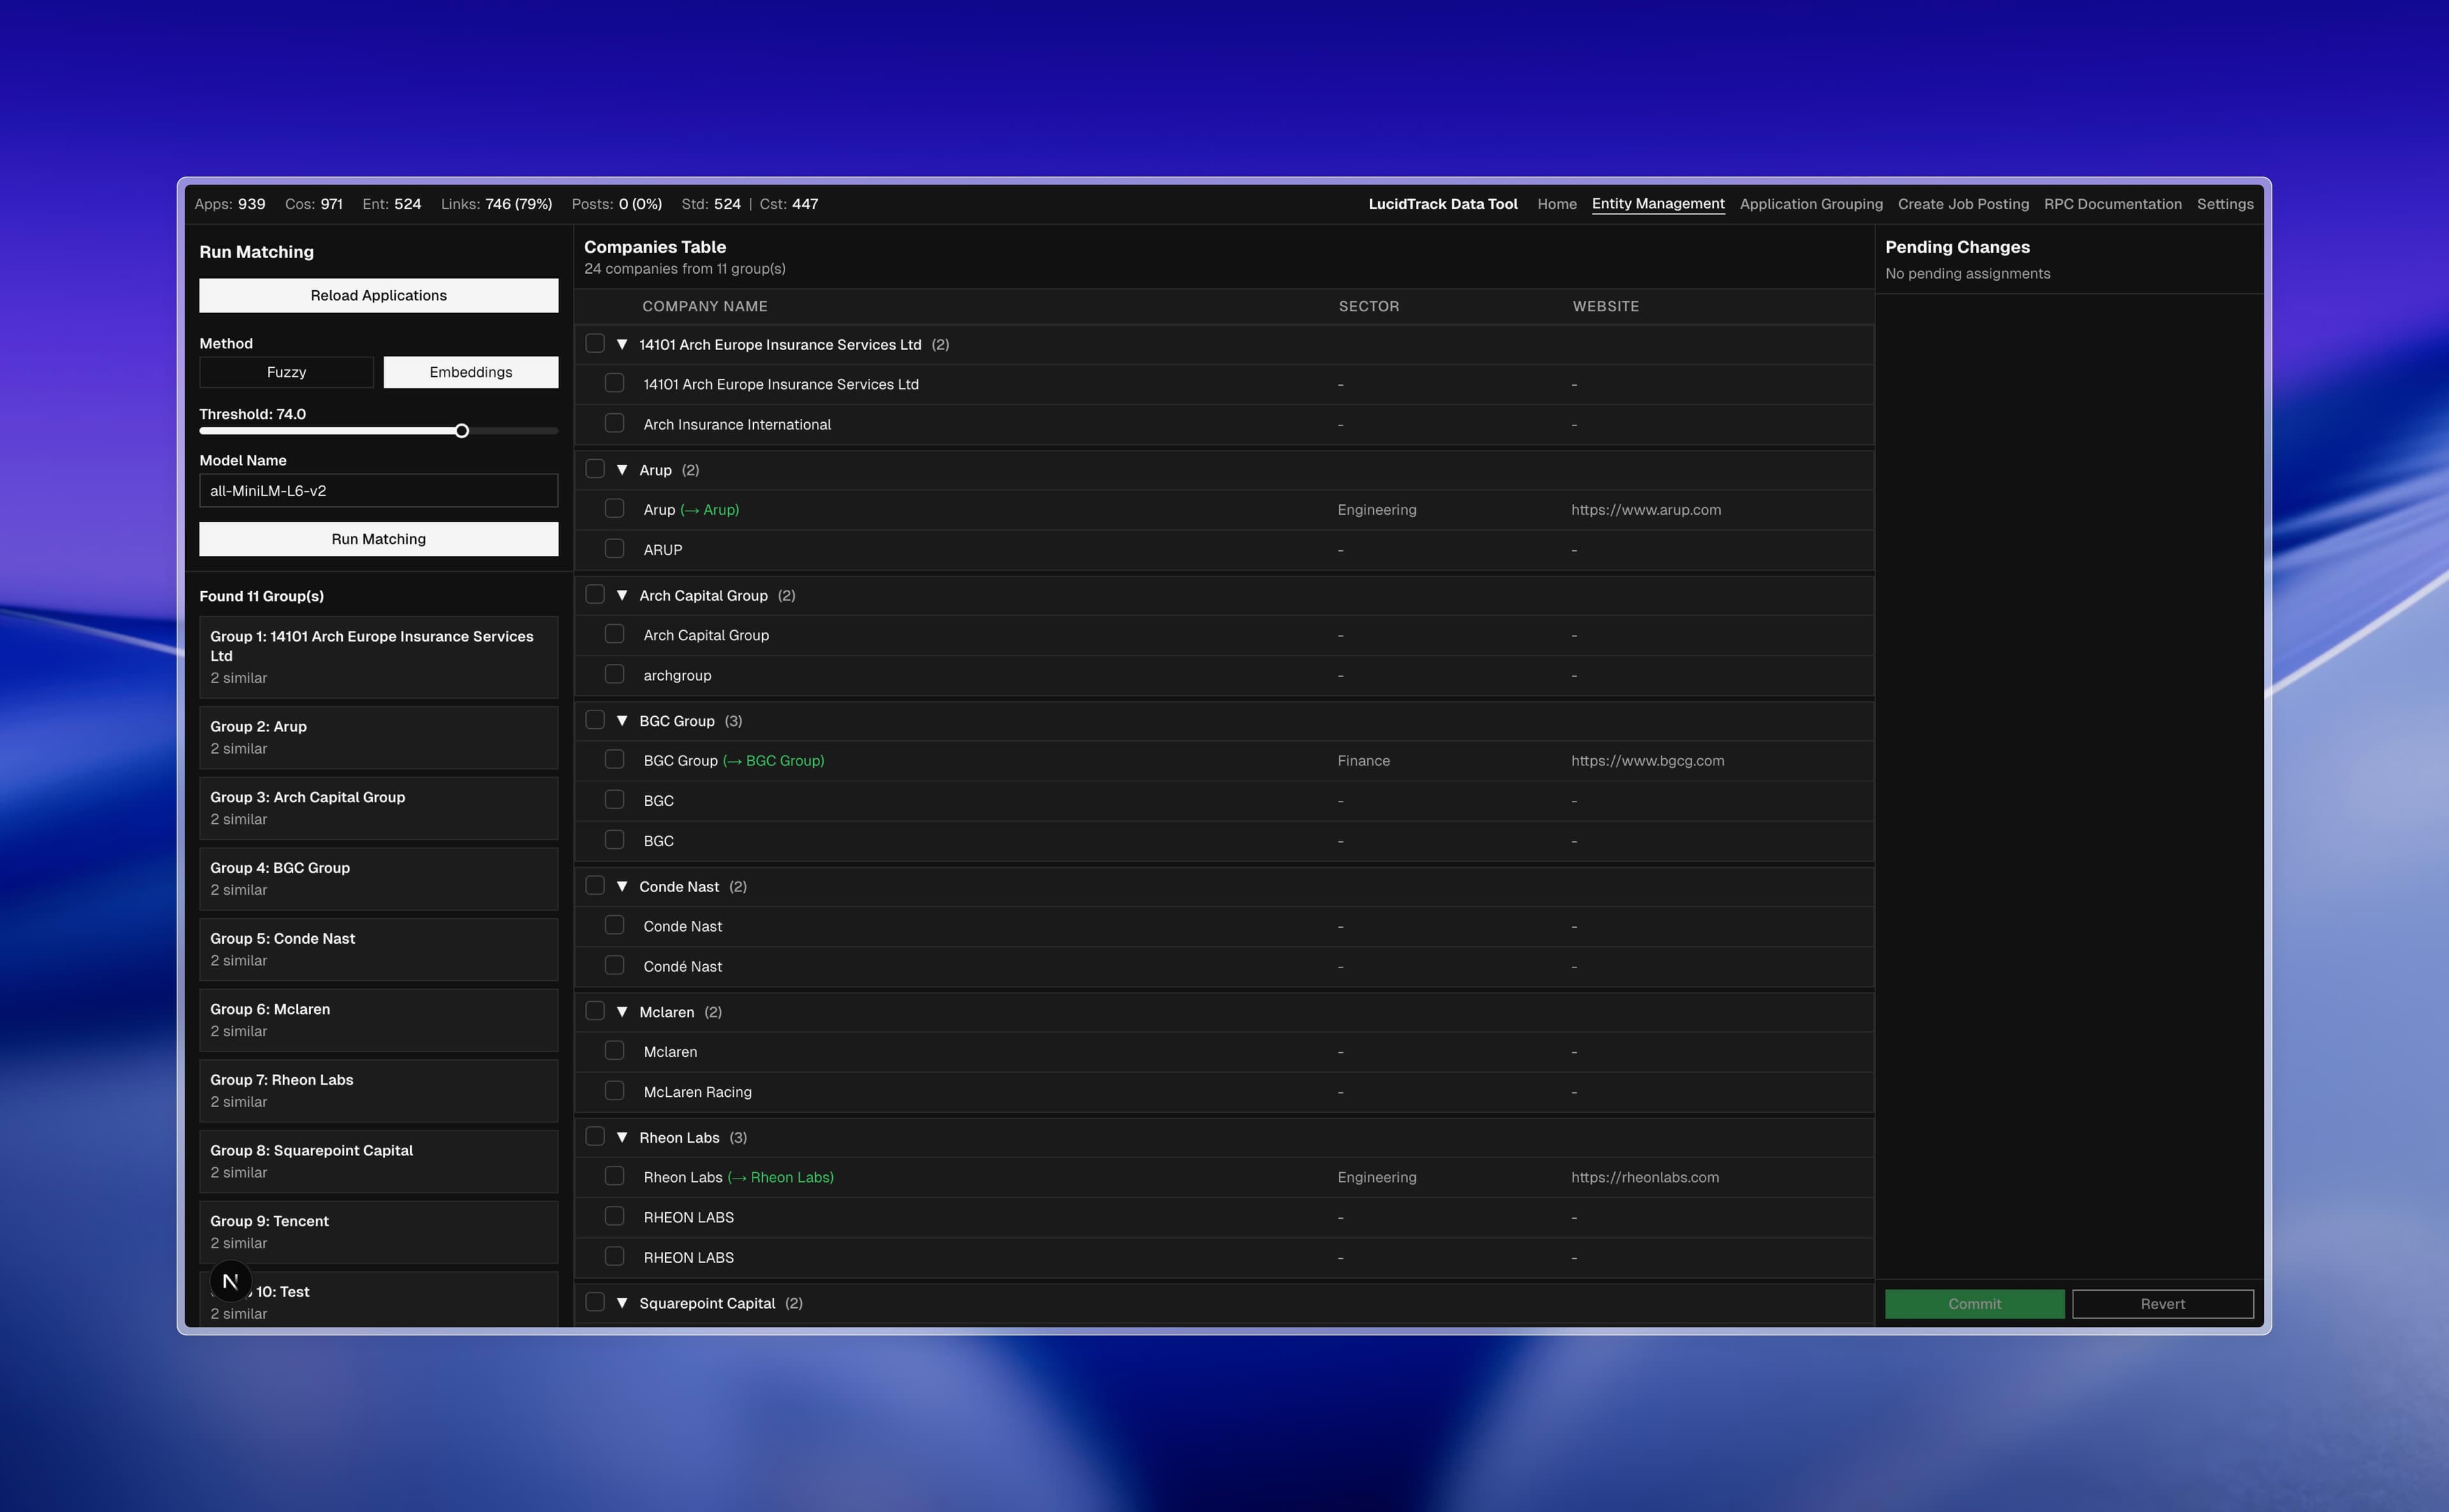Collapse the Arch Capital Group triangle
Image resolution: width=2449 pixels, height=1512 pixels.
[622, 595]
